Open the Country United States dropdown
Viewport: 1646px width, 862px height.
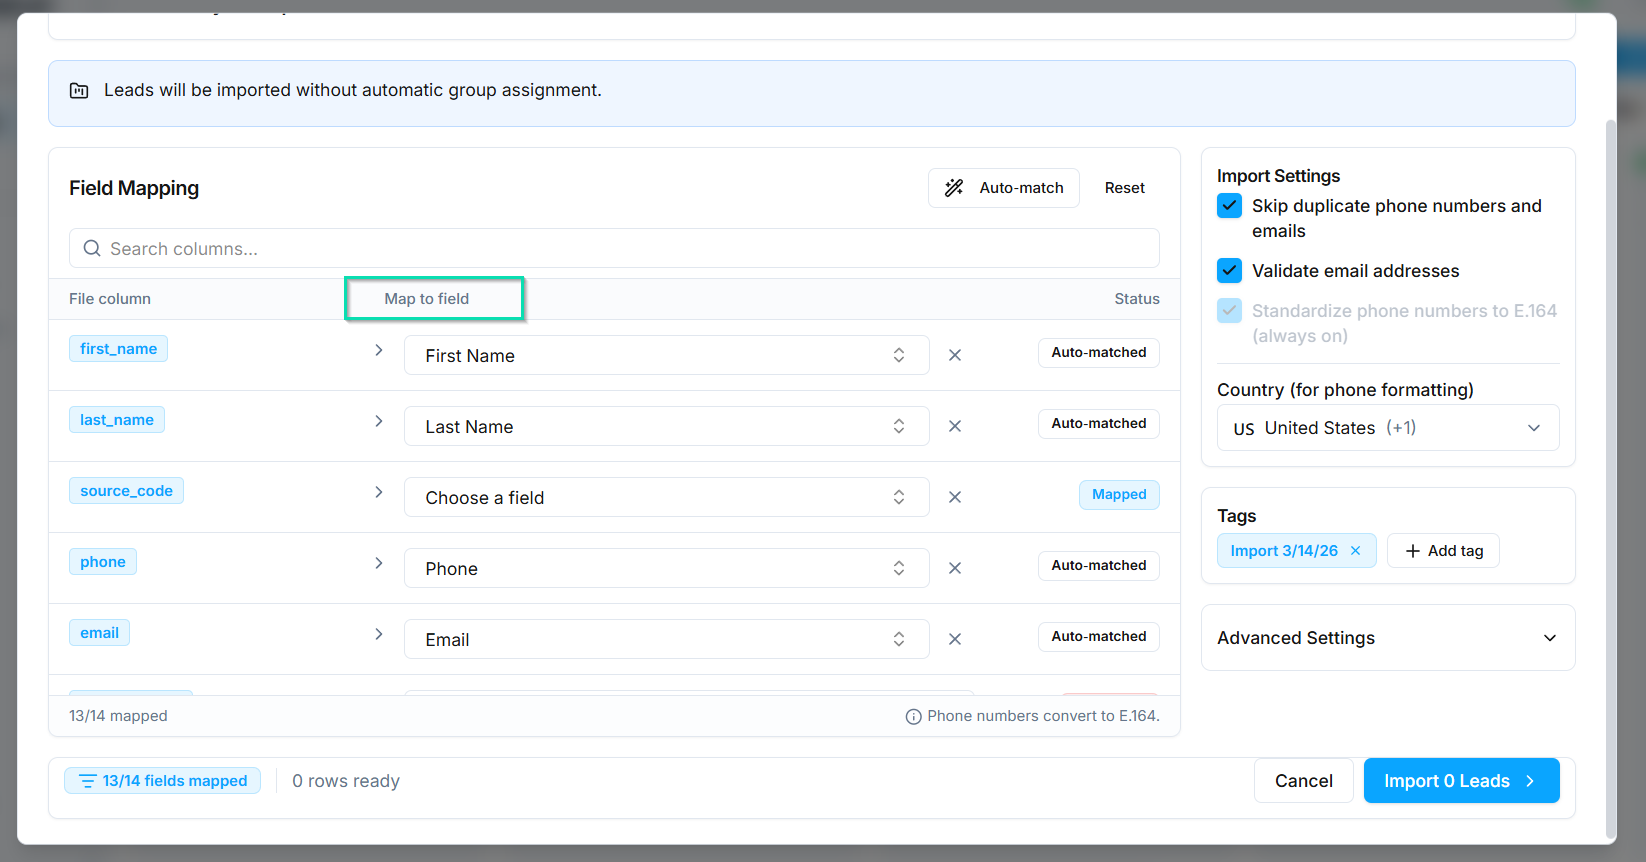coord(1387,428)
